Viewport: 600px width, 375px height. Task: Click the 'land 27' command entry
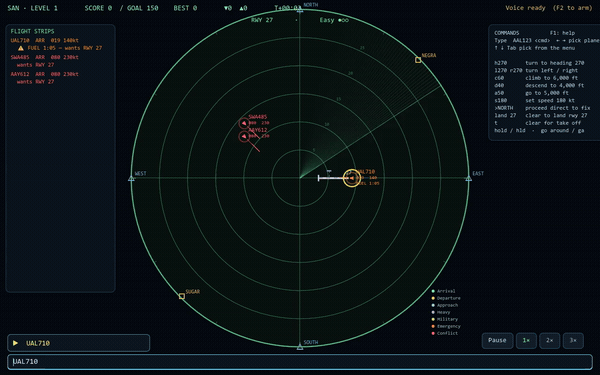point(540,116)
